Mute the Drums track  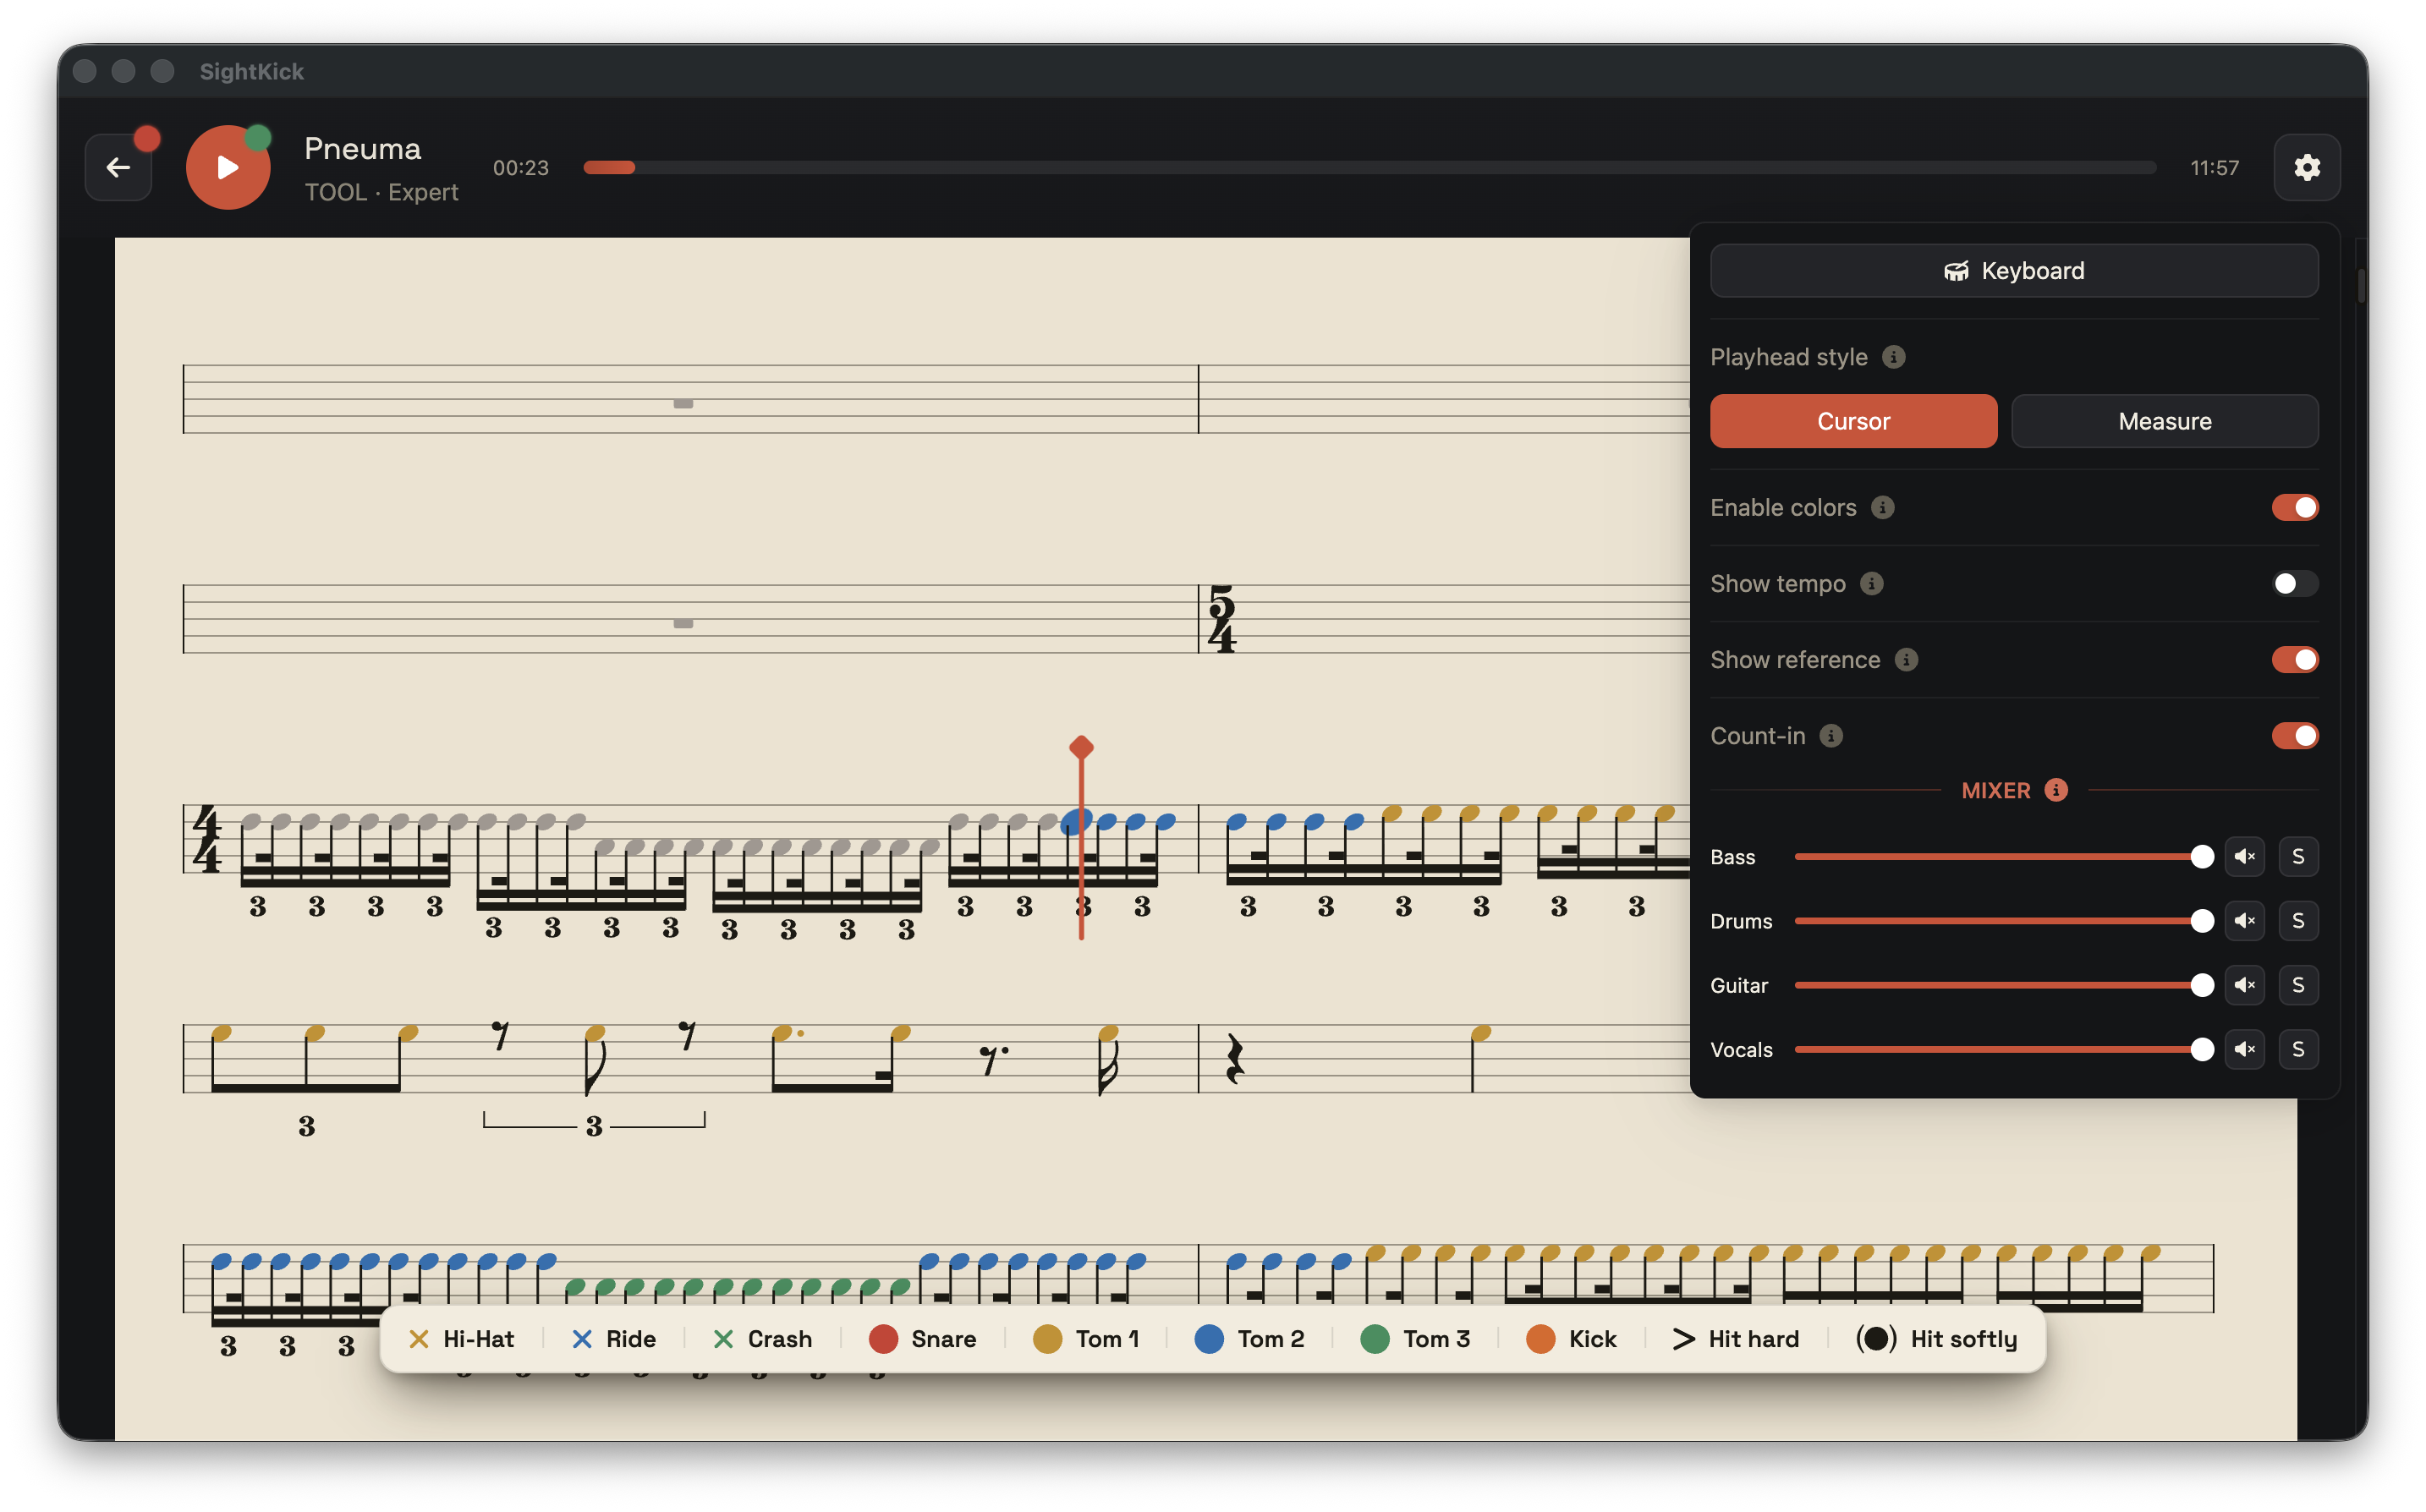2244,921
